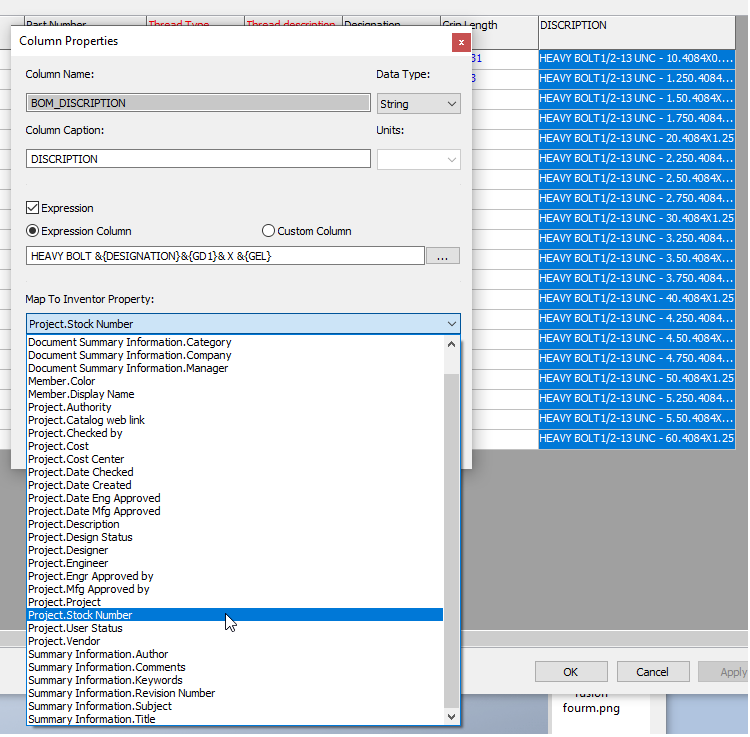Choose Project.Design Status property

(235, 537)
